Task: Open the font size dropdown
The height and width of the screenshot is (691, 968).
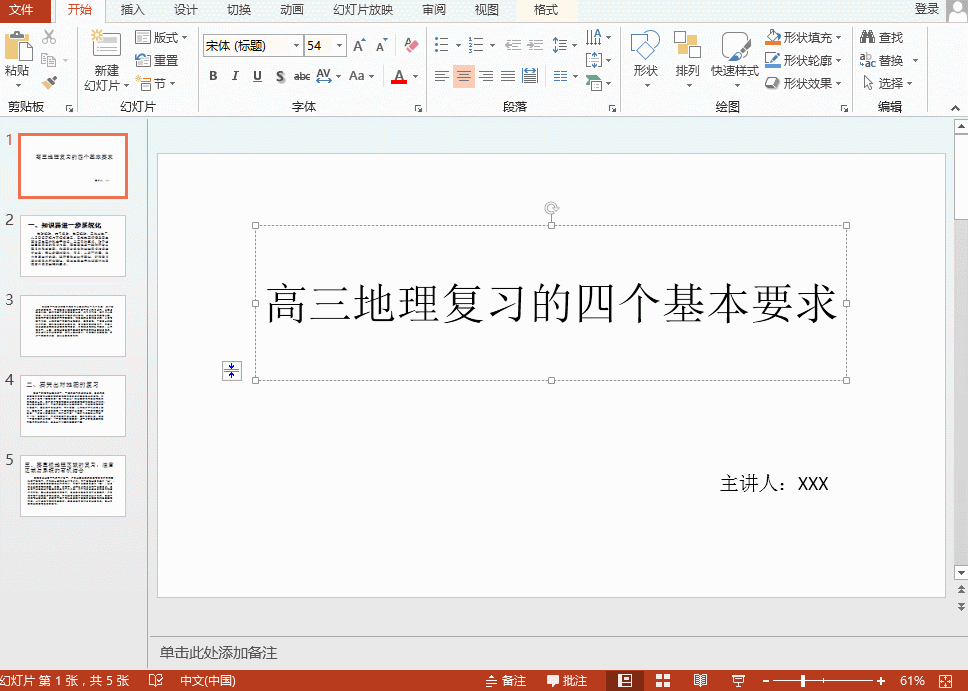Action: coord(340,46)
